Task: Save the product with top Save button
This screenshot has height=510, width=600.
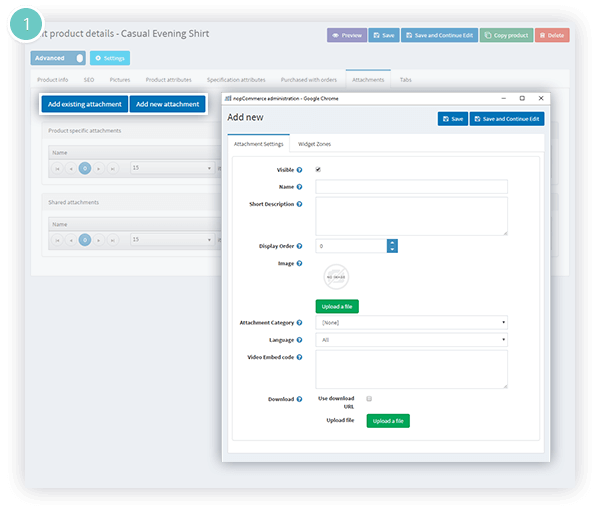Action: point(384,35)
